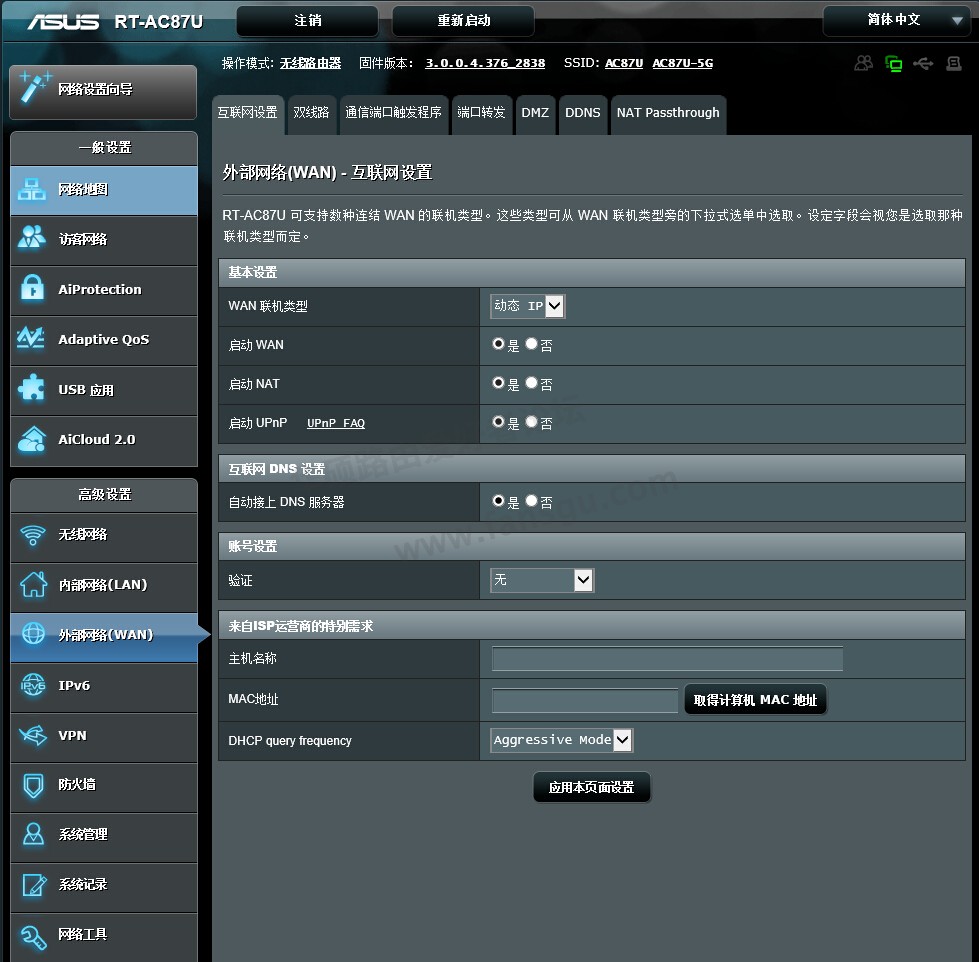The width and height of the screenshot is (979, 962).
Task: Click the 访客网络 guest network icon
Action: tap(32, 237)
